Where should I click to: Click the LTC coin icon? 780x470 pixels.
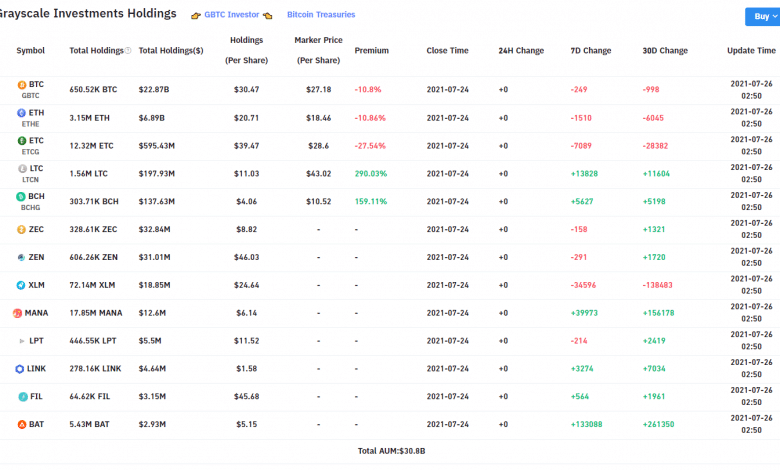point(22,169)
